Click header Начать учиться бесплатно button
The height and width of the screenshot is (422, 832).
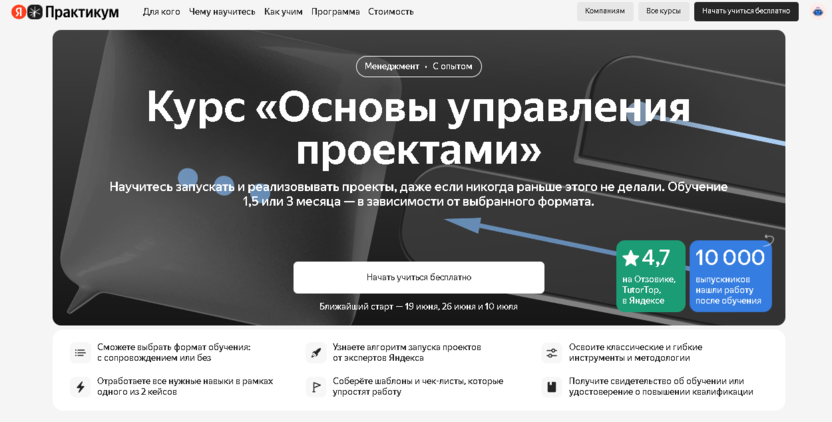point(746,11)
